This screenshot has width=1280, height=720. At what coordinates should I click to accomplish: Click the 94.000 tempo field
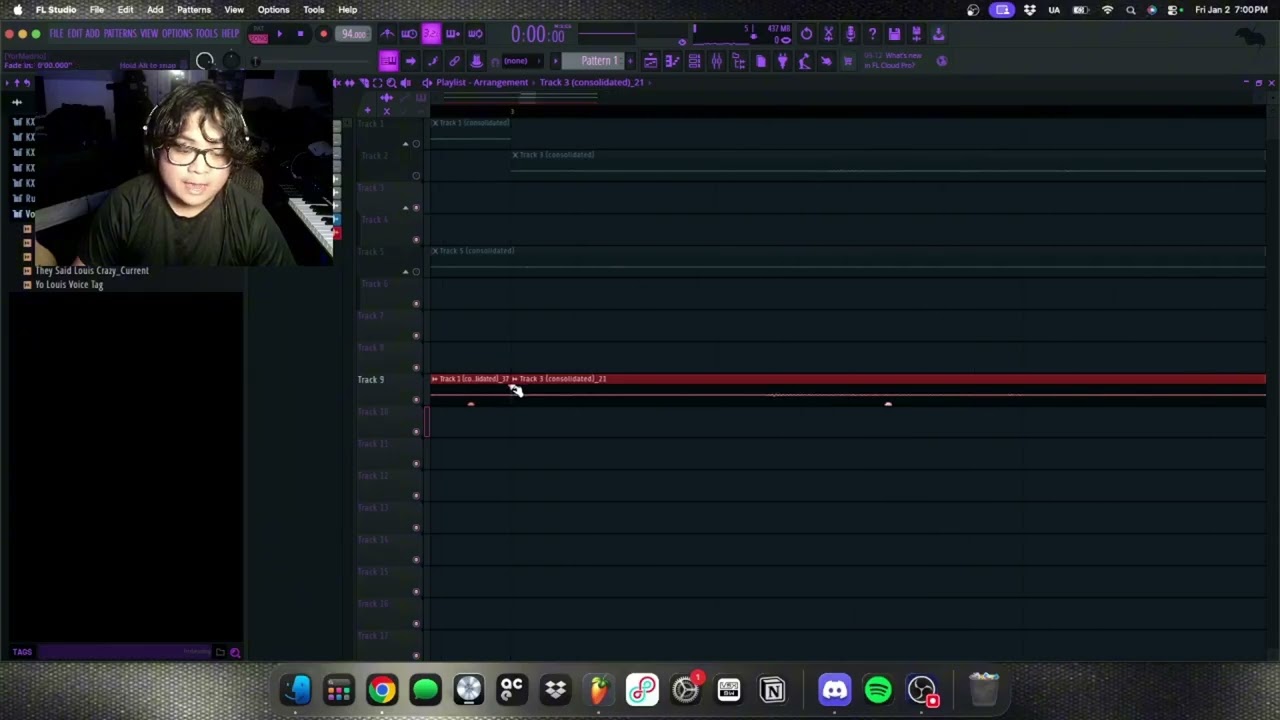353,33
